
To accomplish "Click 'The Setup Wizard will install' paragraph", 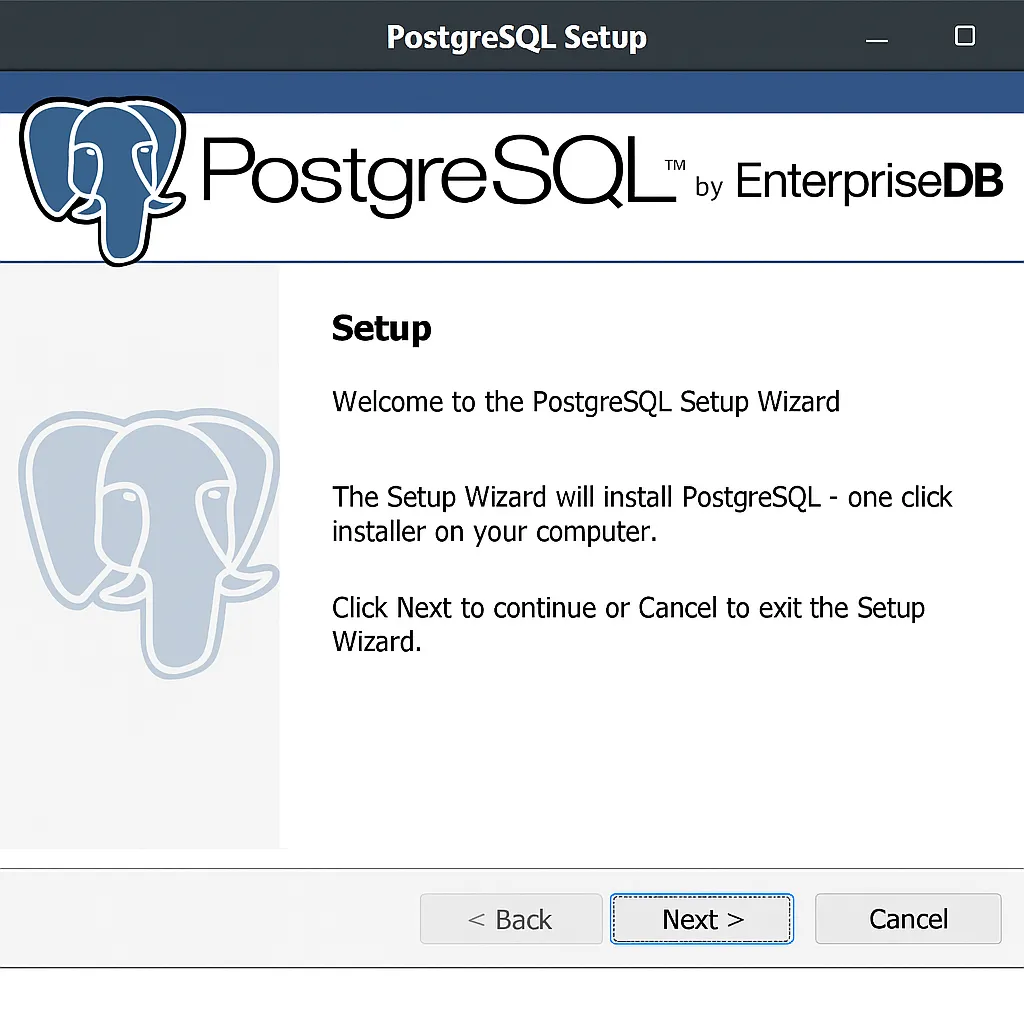I will pos(642,514).
